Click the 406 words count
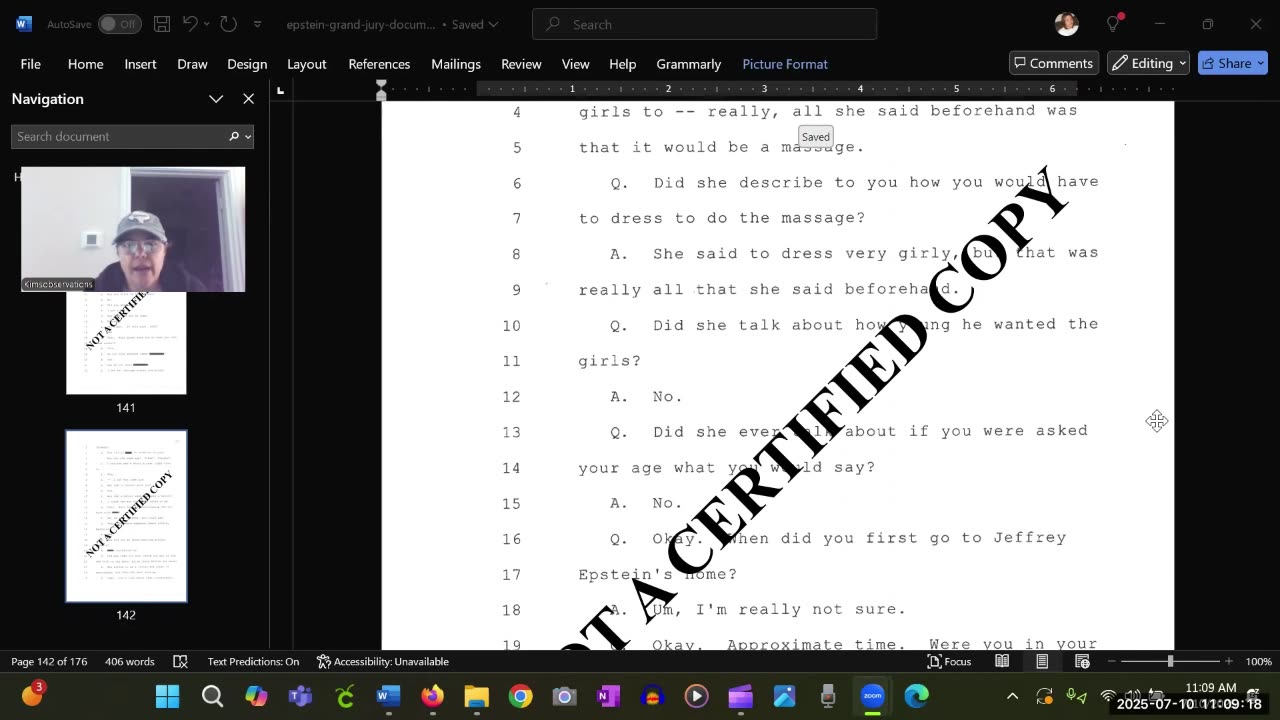Image resolution: width=1280 pixels, height=720 pixels. click(130, 661)
